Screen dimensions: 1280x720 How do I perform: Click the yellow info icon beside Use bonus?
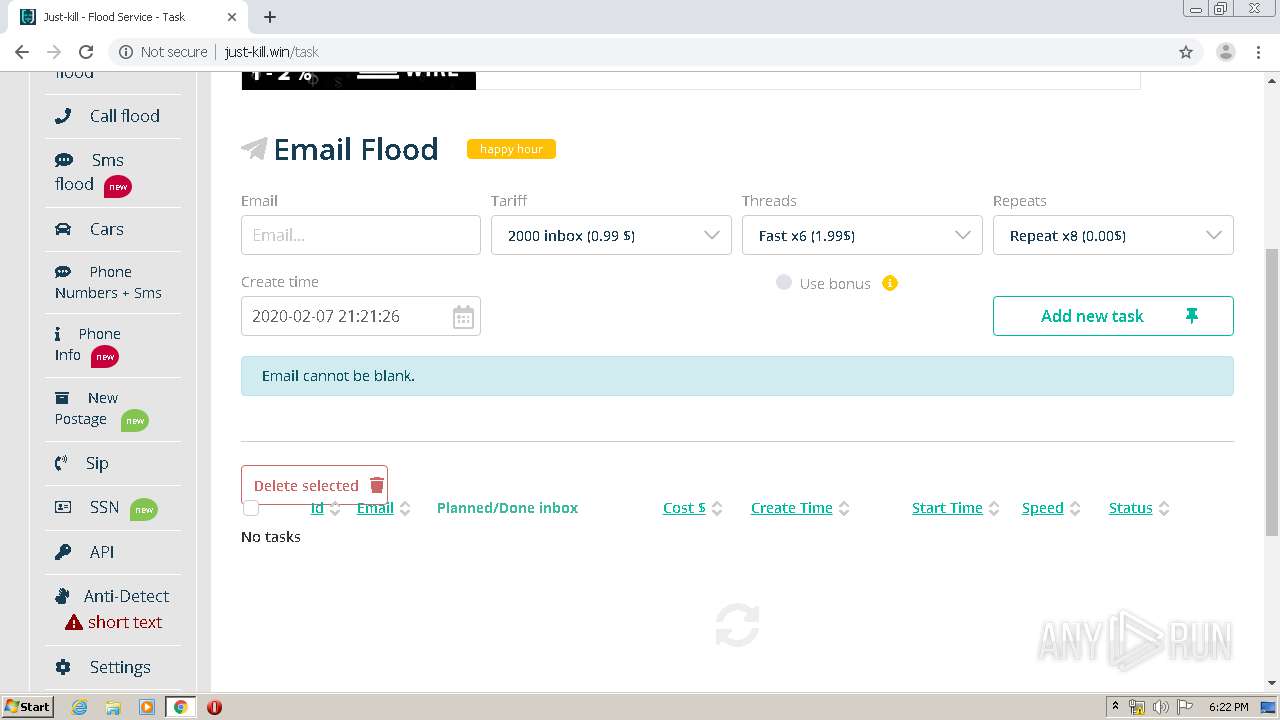(x=890, y=283)
